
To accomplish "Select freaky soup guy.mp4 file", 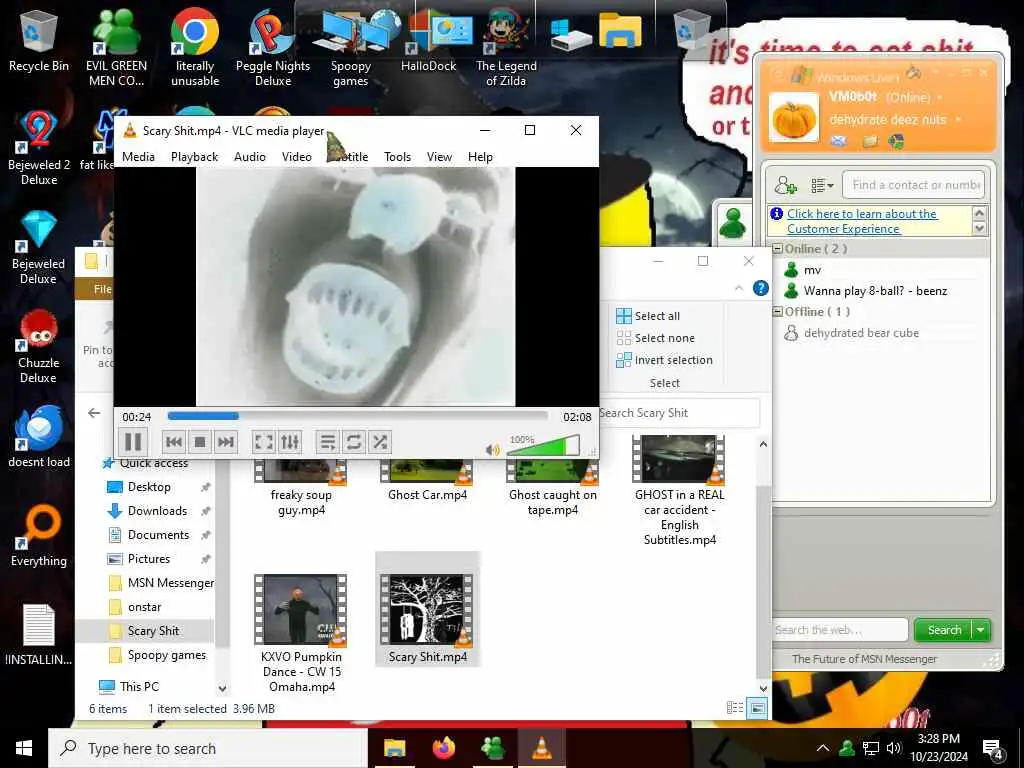I will coord(301,490).
